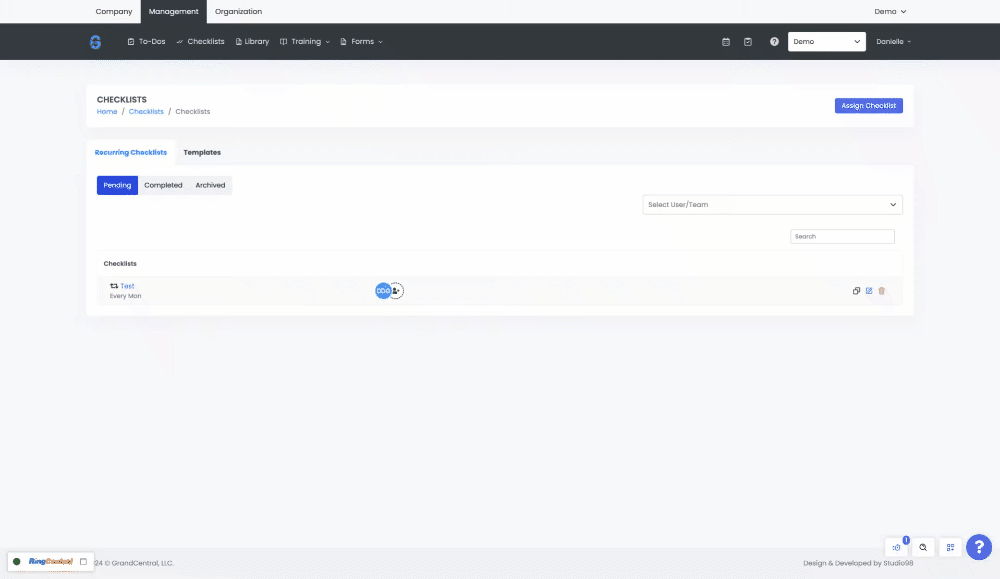The image size is (1000, 579).
Task: Duplicate the Test checklist
Action: click(856, 291)
